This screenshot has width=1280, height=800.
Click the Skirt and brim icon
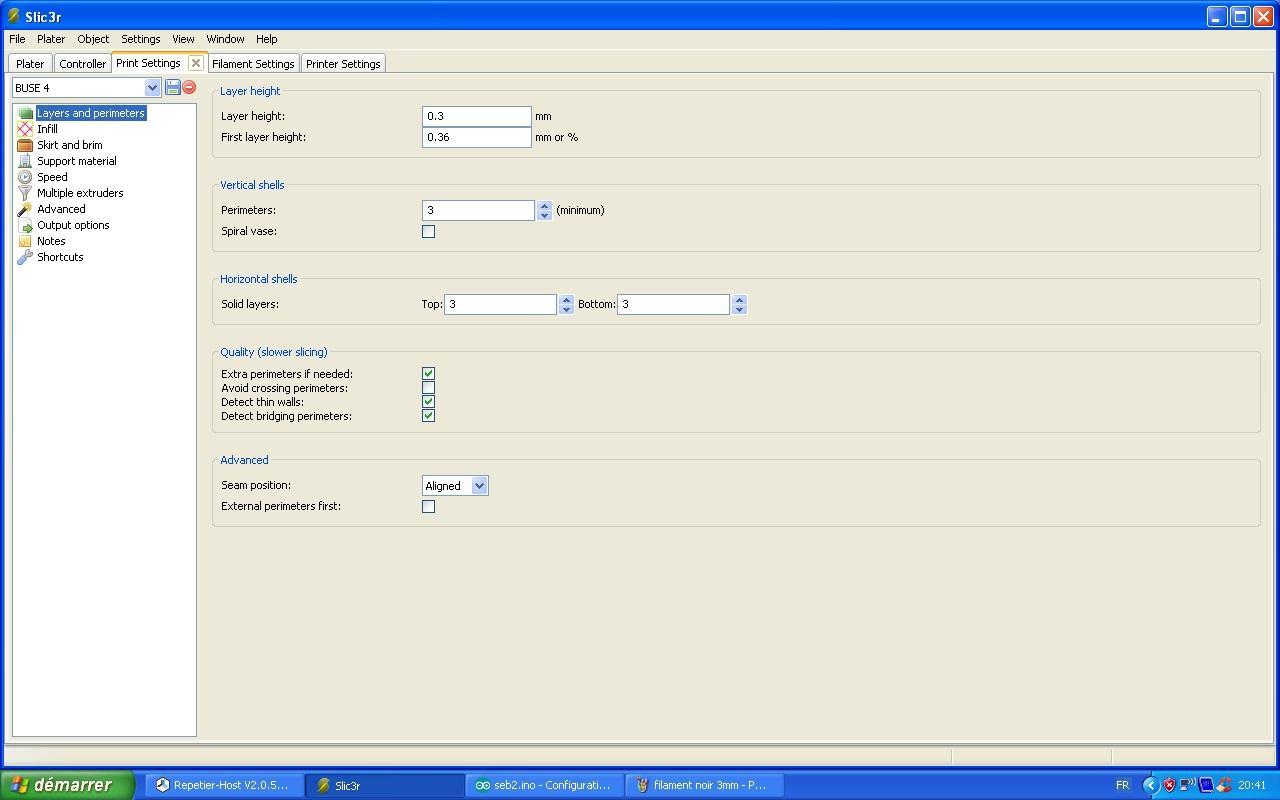pyautogui.click(x=25, y=145)
